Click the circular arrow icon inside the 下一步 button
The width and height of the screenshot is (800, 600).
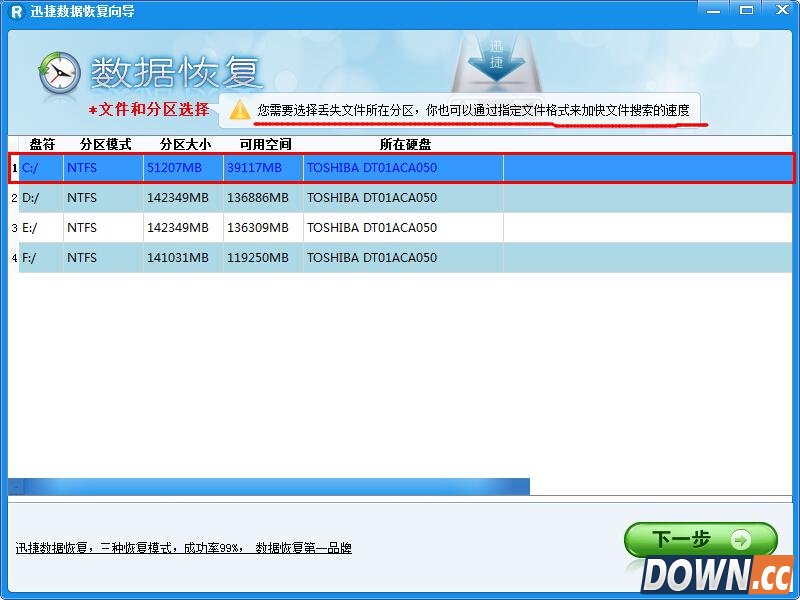(741, 537)
